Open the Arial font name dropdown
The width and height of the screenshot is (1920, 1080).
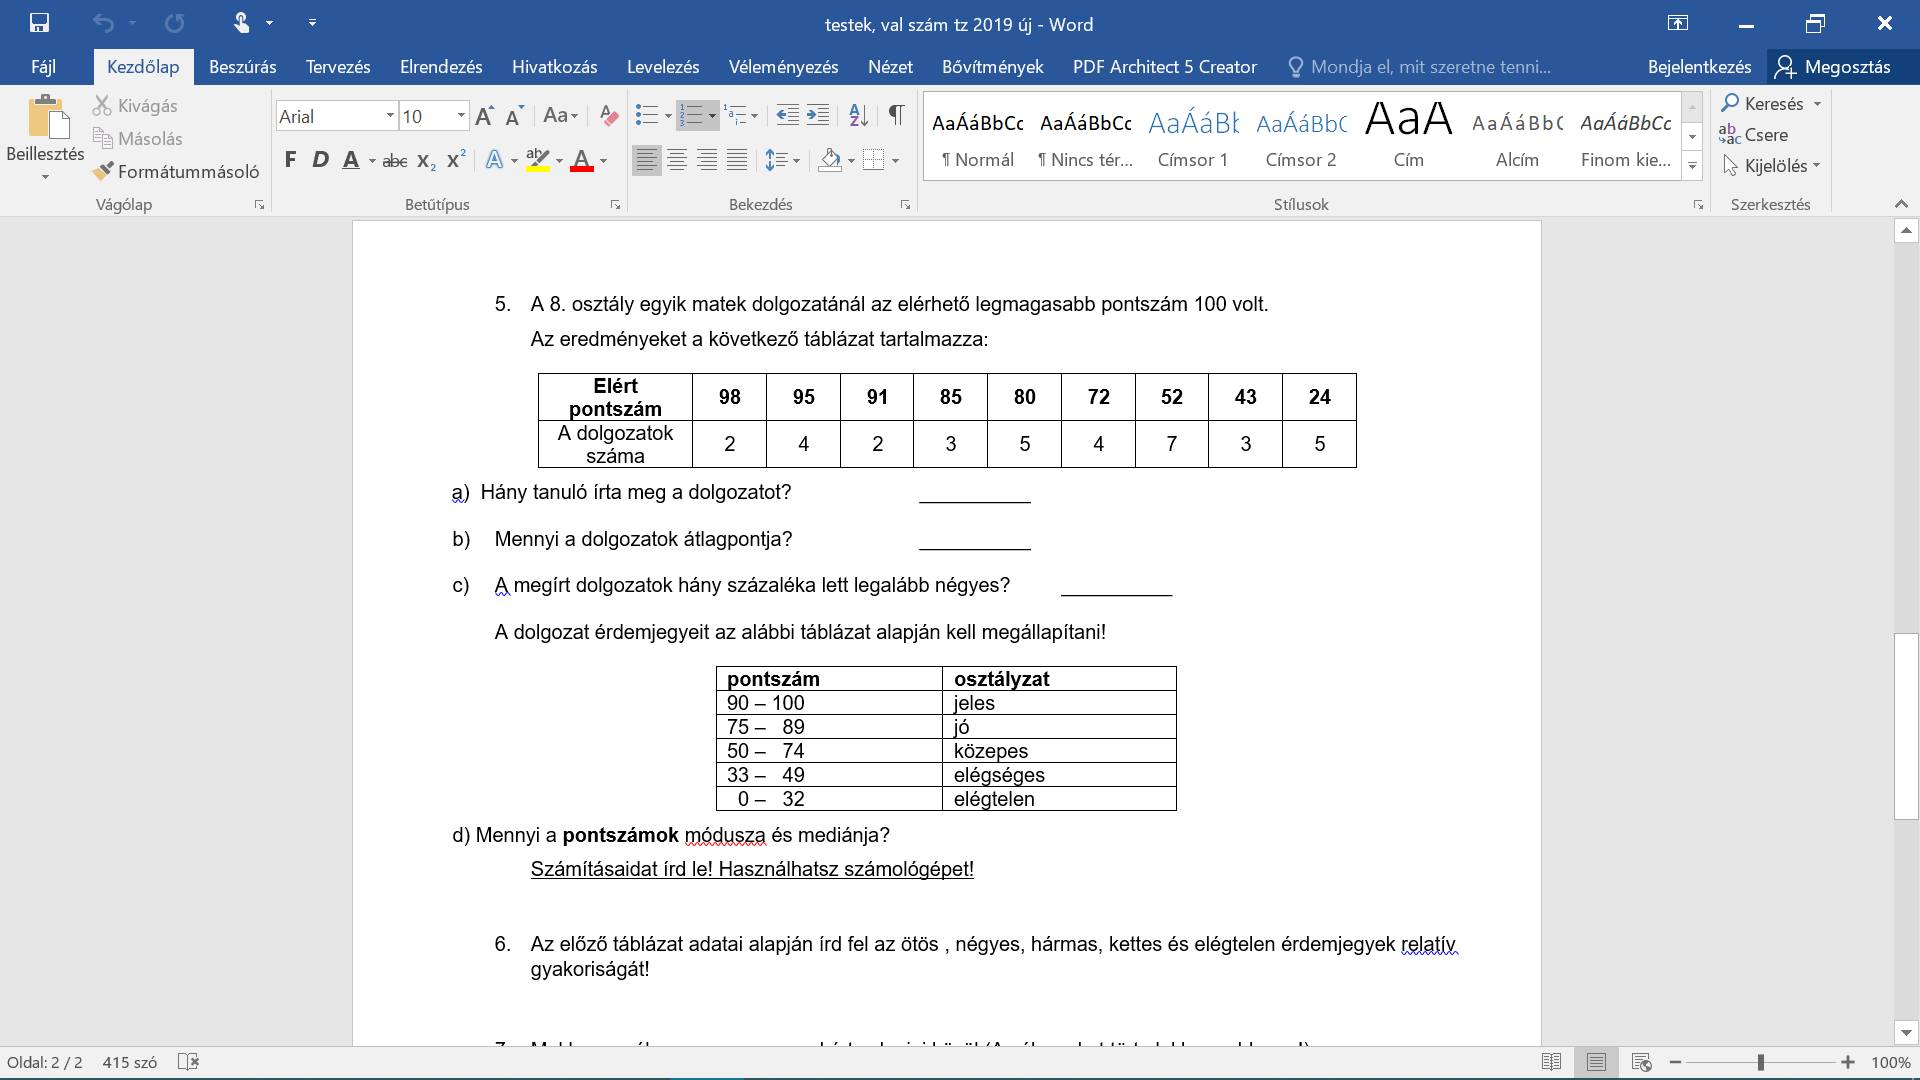[x=390, y=116]
